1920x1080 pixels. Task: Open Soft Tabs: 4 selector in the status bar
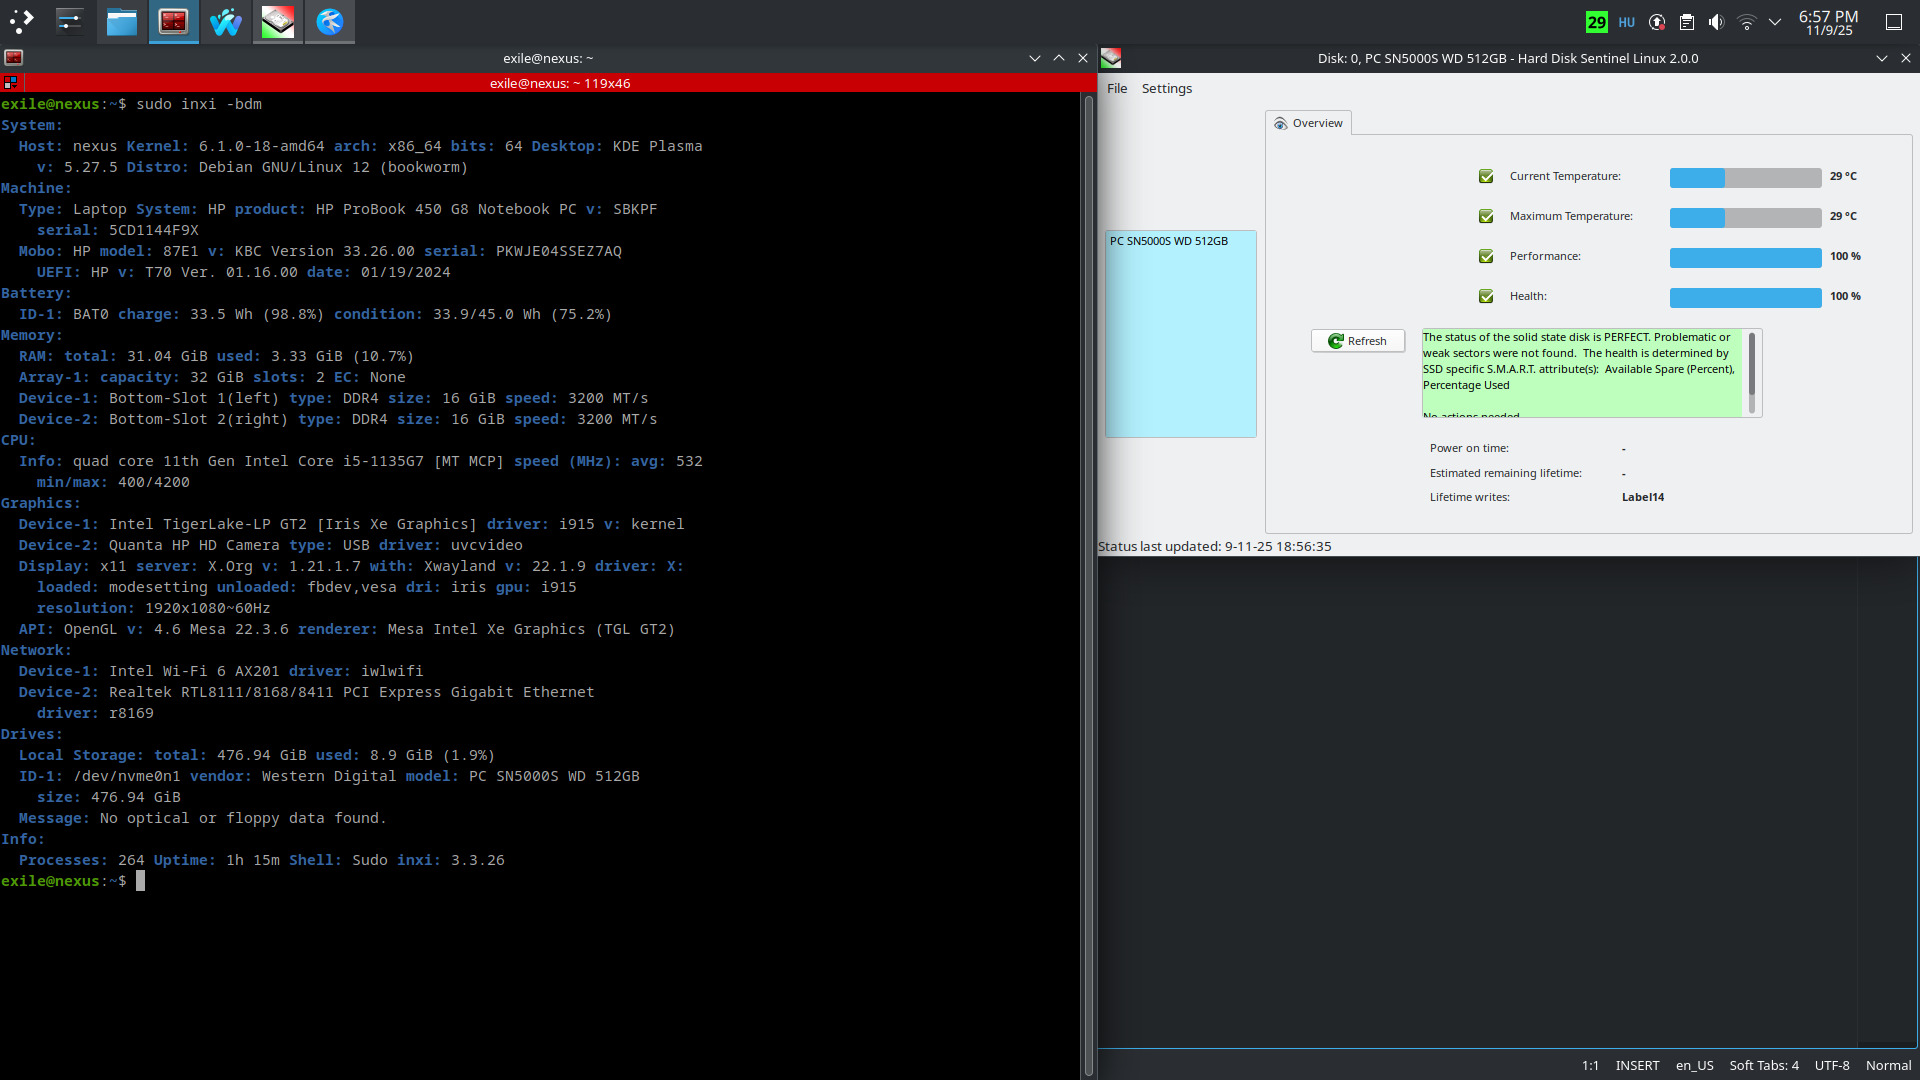[1764, 1065]
